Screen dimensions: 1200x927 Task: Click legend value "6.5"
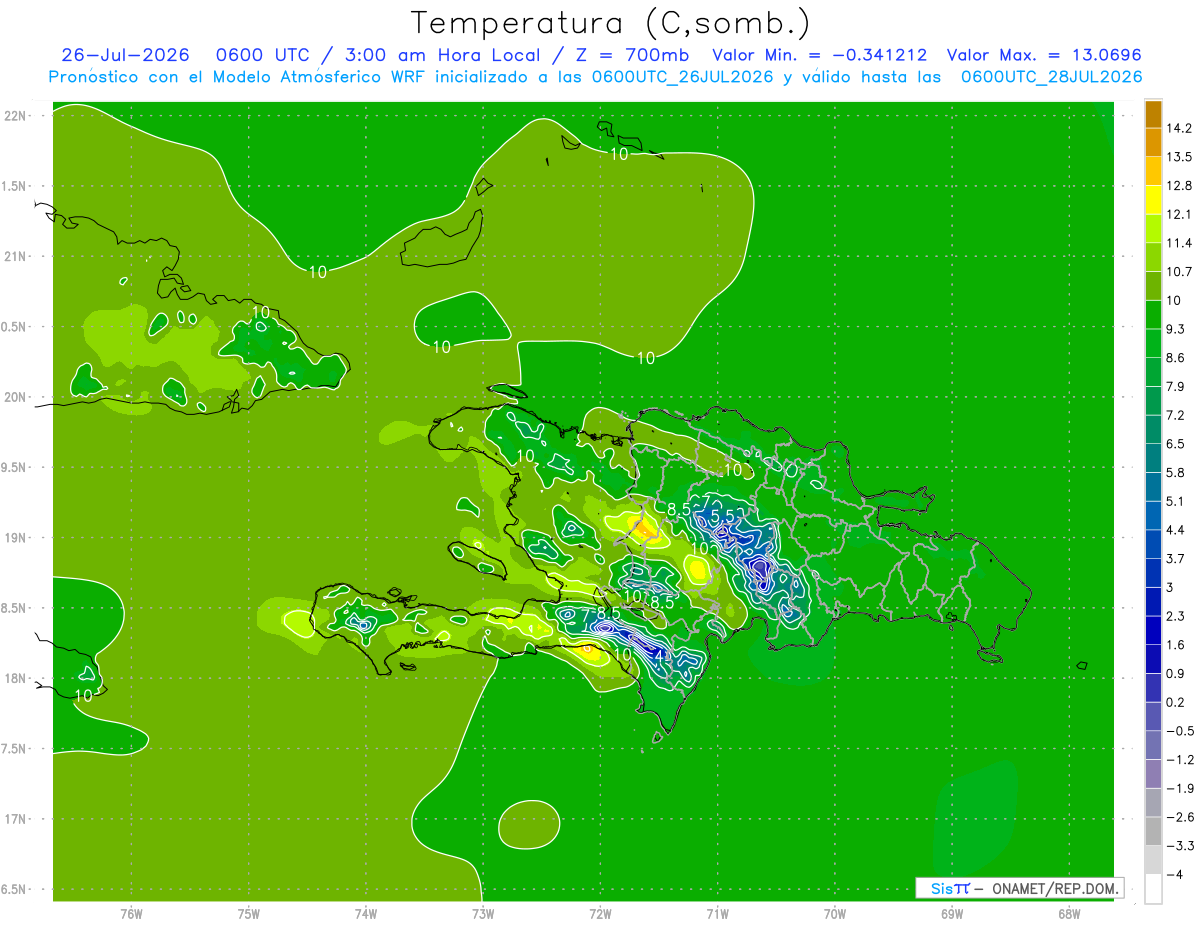[1175, 444]
